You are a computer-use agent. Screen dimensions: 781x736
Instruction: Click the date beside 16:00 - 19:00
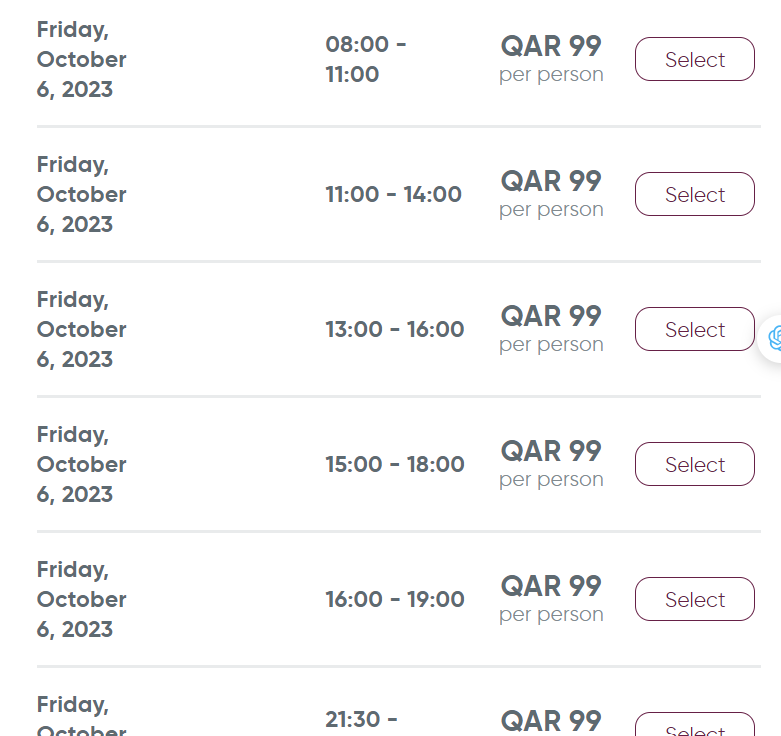81,599
